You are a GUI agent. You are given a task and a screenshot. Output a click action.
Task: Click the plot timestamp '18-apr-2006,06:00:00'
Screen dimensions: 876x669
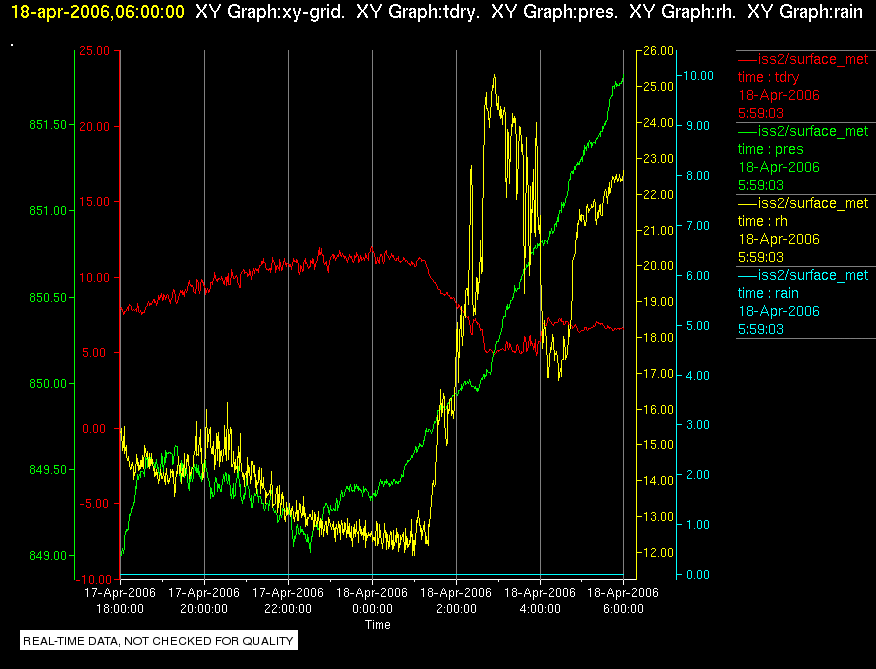[x=98, y=12]
